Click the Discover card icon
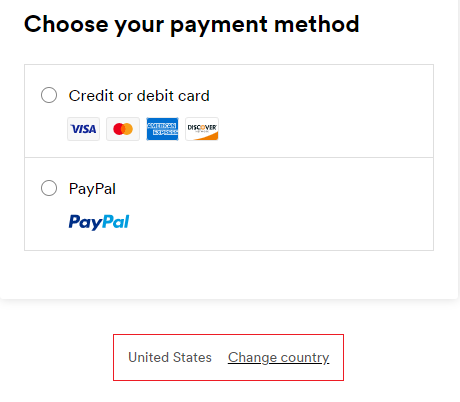The height and width of the screenshot is (402, 460). coord(202,129)
